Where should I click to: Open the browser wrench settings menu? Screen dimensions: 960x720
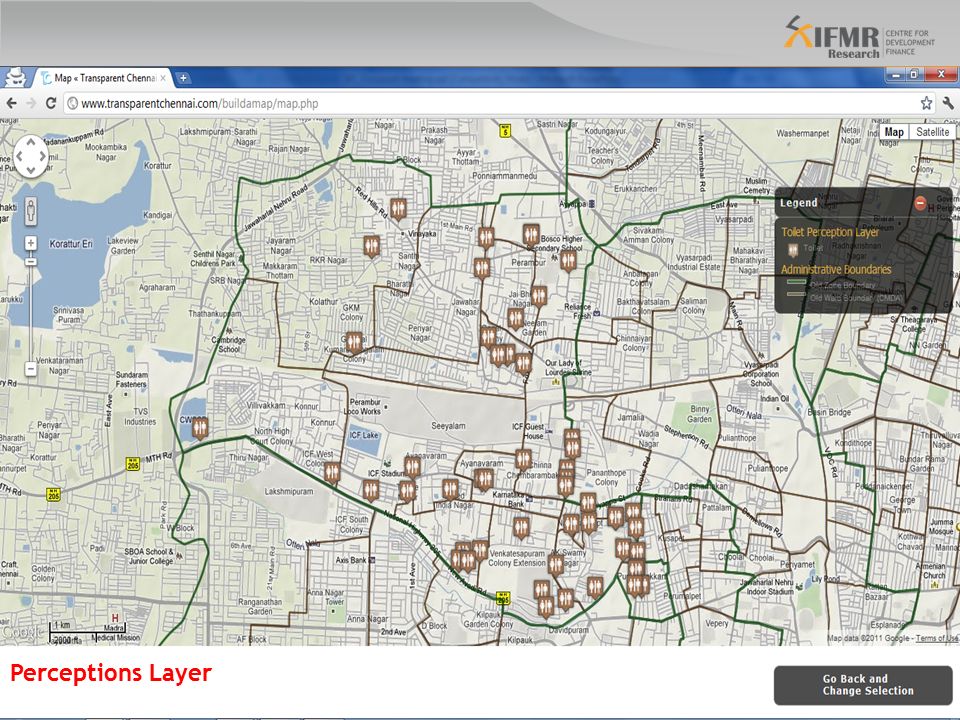point(948,103)
